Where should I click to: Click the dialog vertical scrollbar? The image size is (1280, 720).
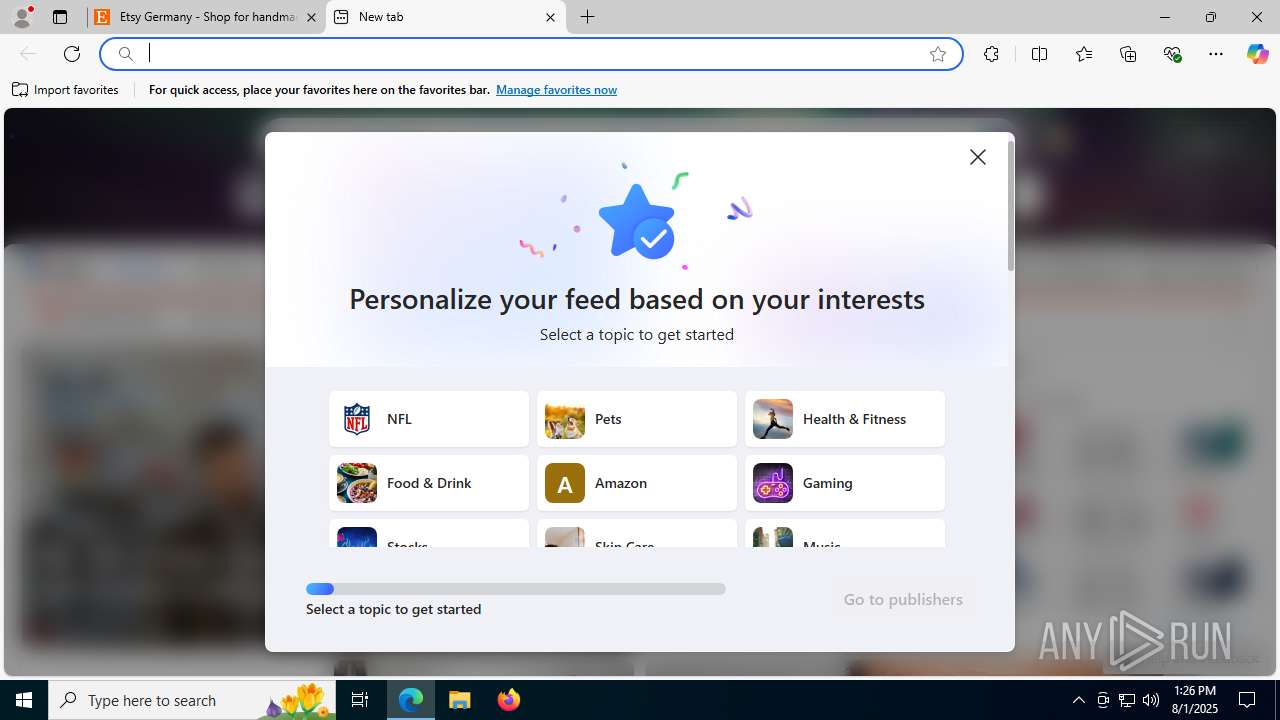click(1011, 206)
